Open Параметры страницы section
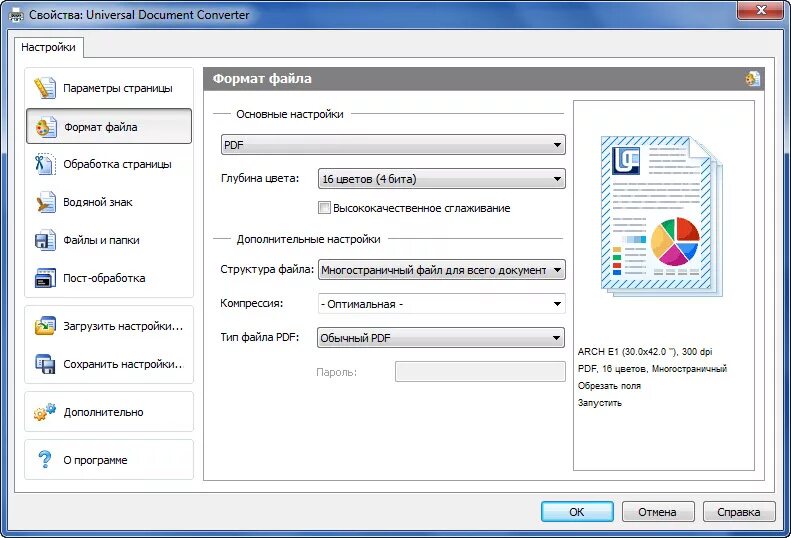Screen dimensions: 791x538 tap(109, 88)
